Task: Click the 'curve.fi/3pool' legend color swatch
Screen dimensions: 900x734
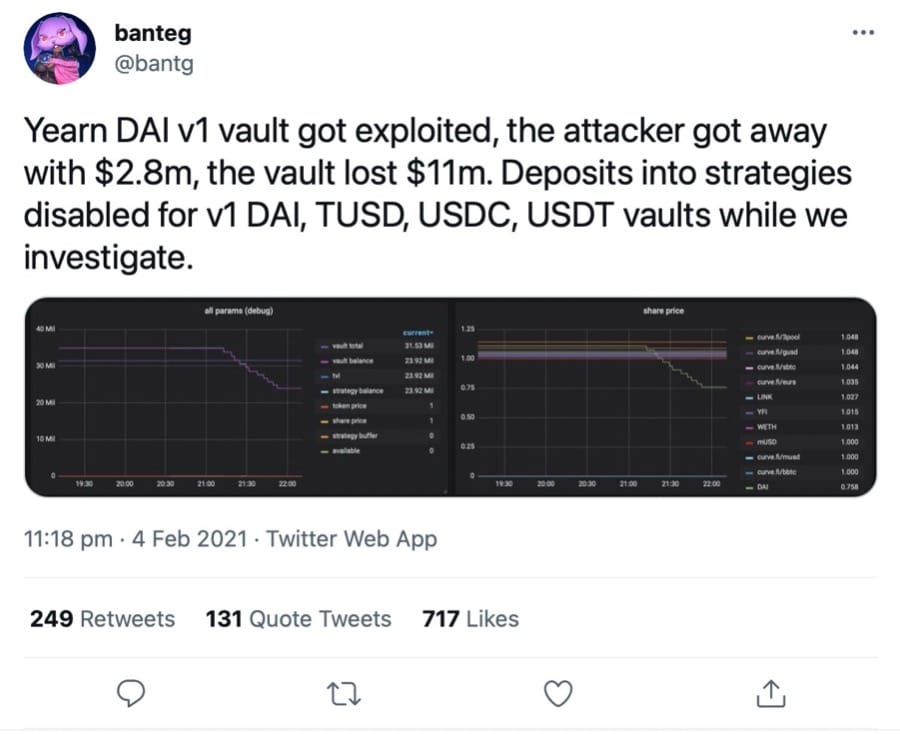Action: pyautogui.click(x=750, y=338)
